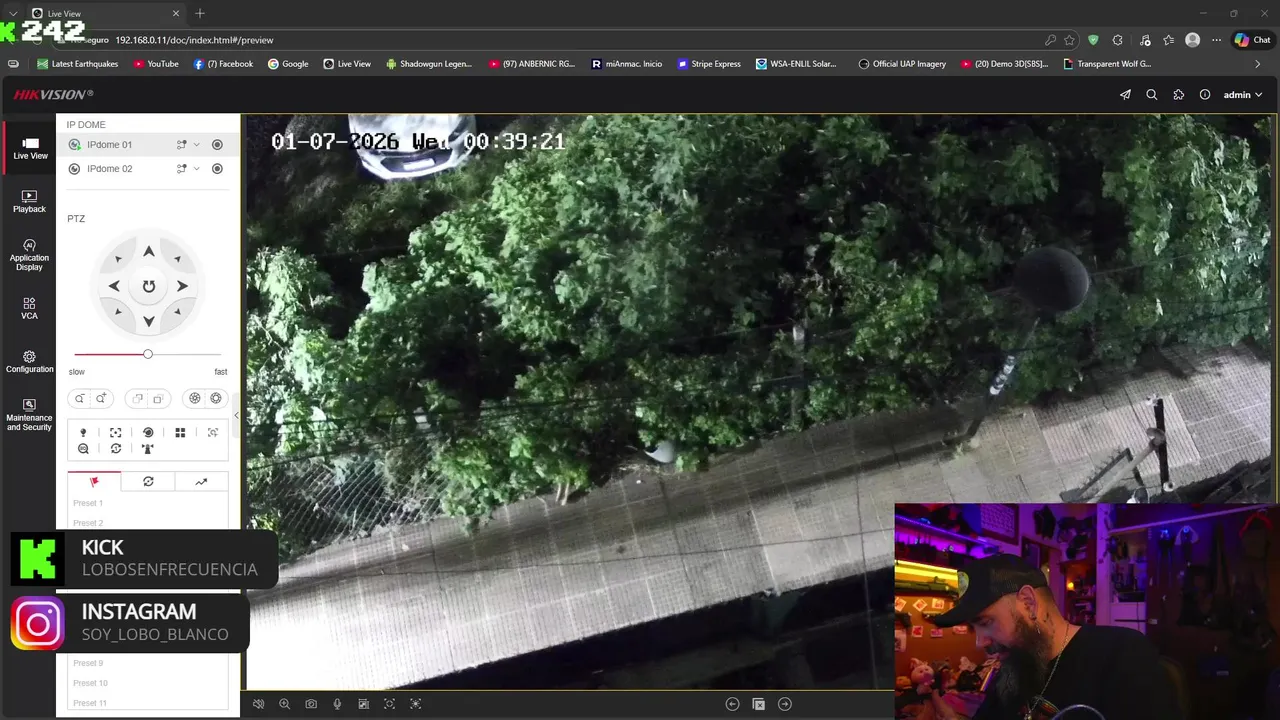Move PTZ diagonally up-right

point(177,260)
